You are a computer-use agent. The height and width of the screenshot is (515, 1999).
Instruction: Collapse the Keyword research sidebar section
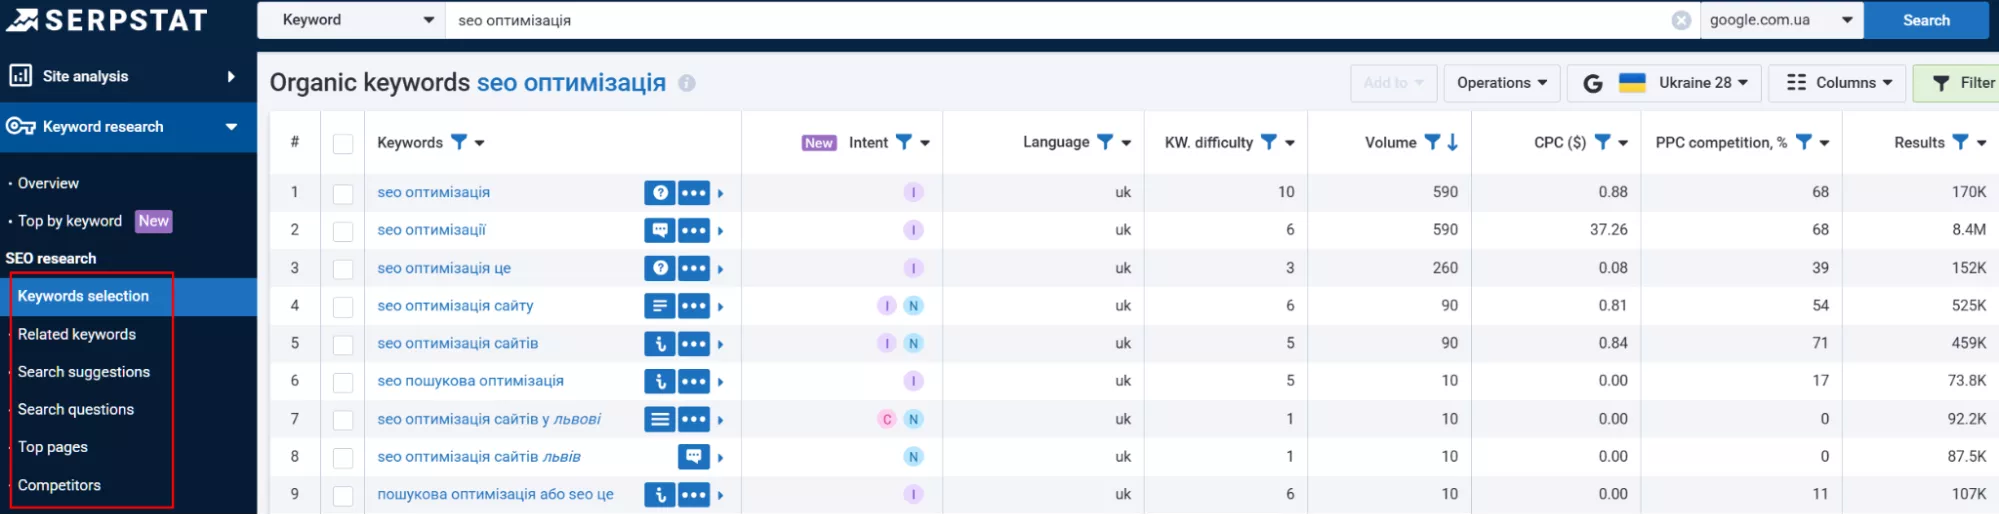pos(231,127)
